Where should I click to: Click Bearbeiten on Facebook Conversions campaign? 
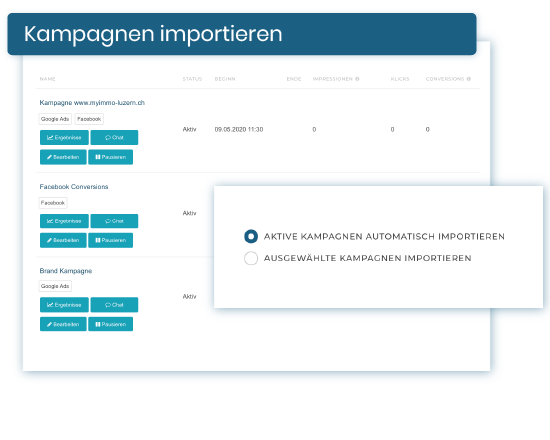63,240
